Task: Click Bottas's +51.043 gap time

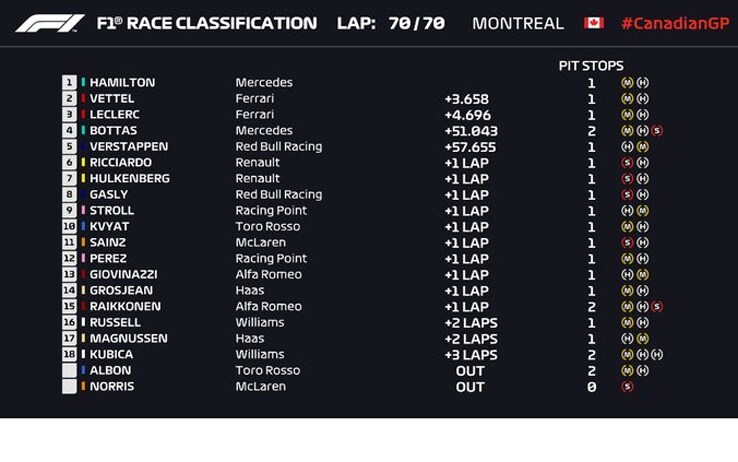Action: click(x=471, y=131)
